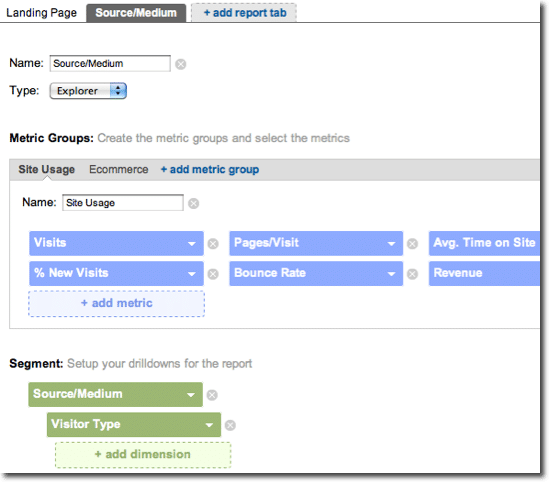Click the add report tab button
Screen dimensions: 550x483
click(244, 13)
